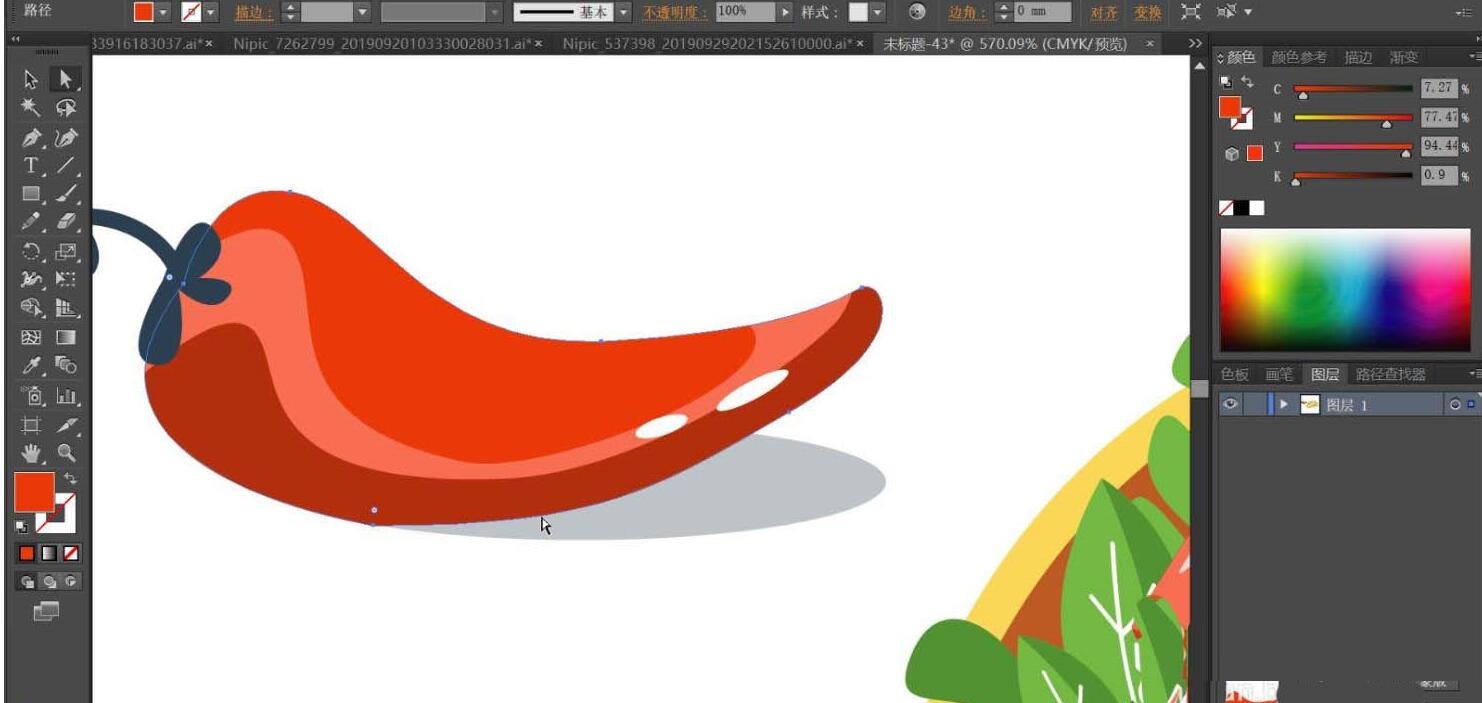Swap fill and stroke in toolbox
The width and height of the screenshot is (1482, 703).
point(70,480)
